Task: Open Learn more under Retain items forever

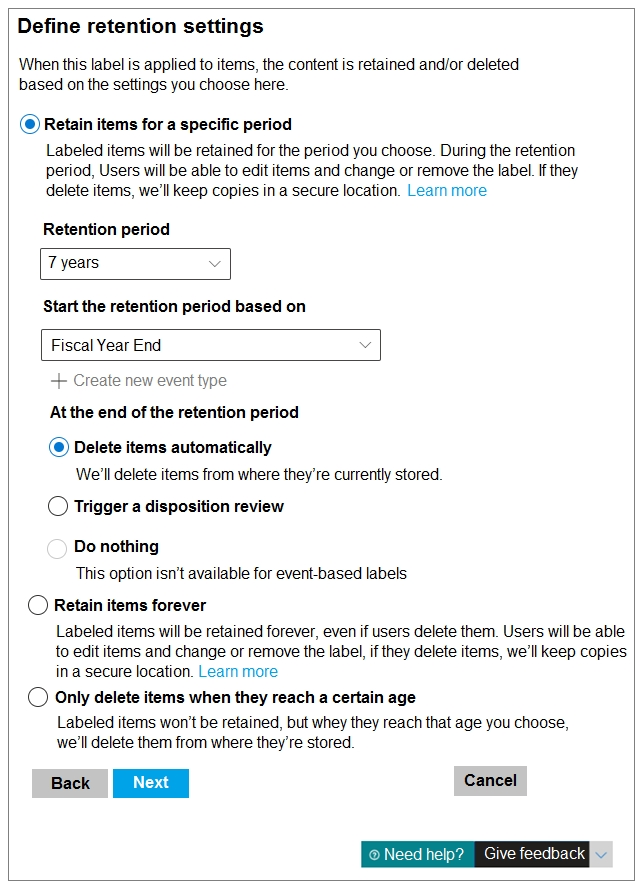Action: [238, 672]
